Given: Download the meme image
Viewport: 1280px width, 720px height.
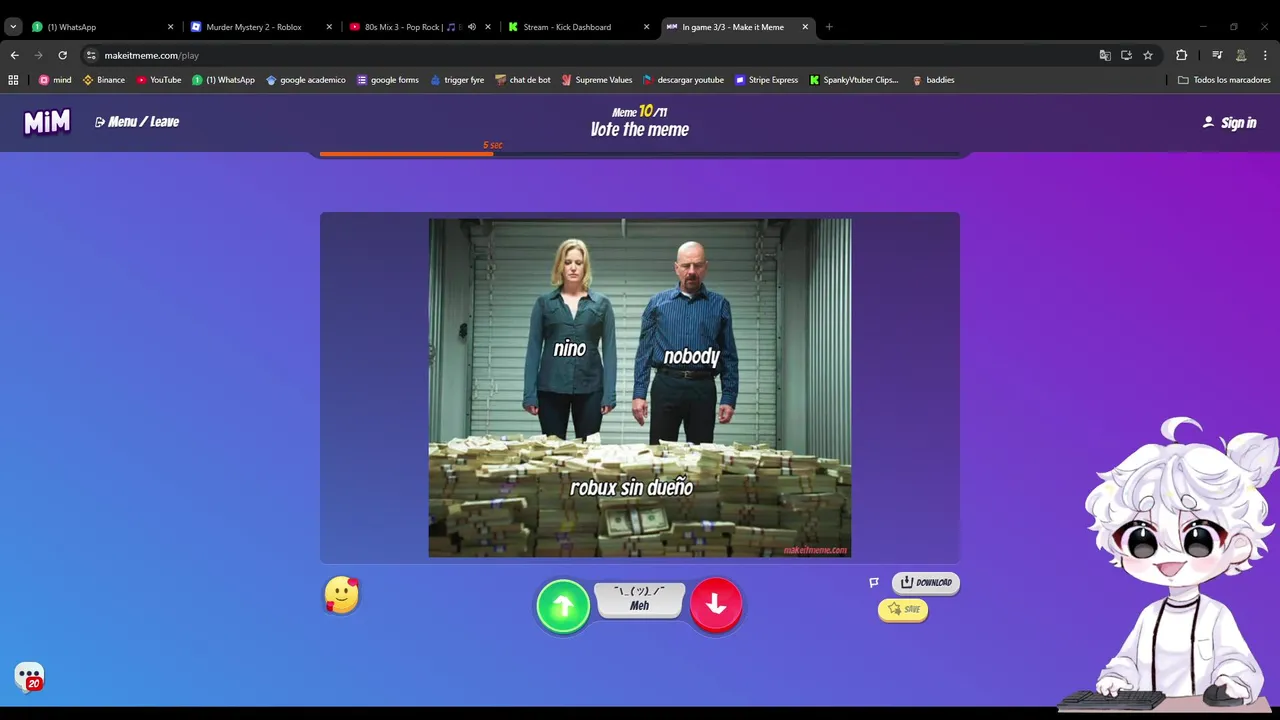Looking at the screenshot, I should (926, 583).
